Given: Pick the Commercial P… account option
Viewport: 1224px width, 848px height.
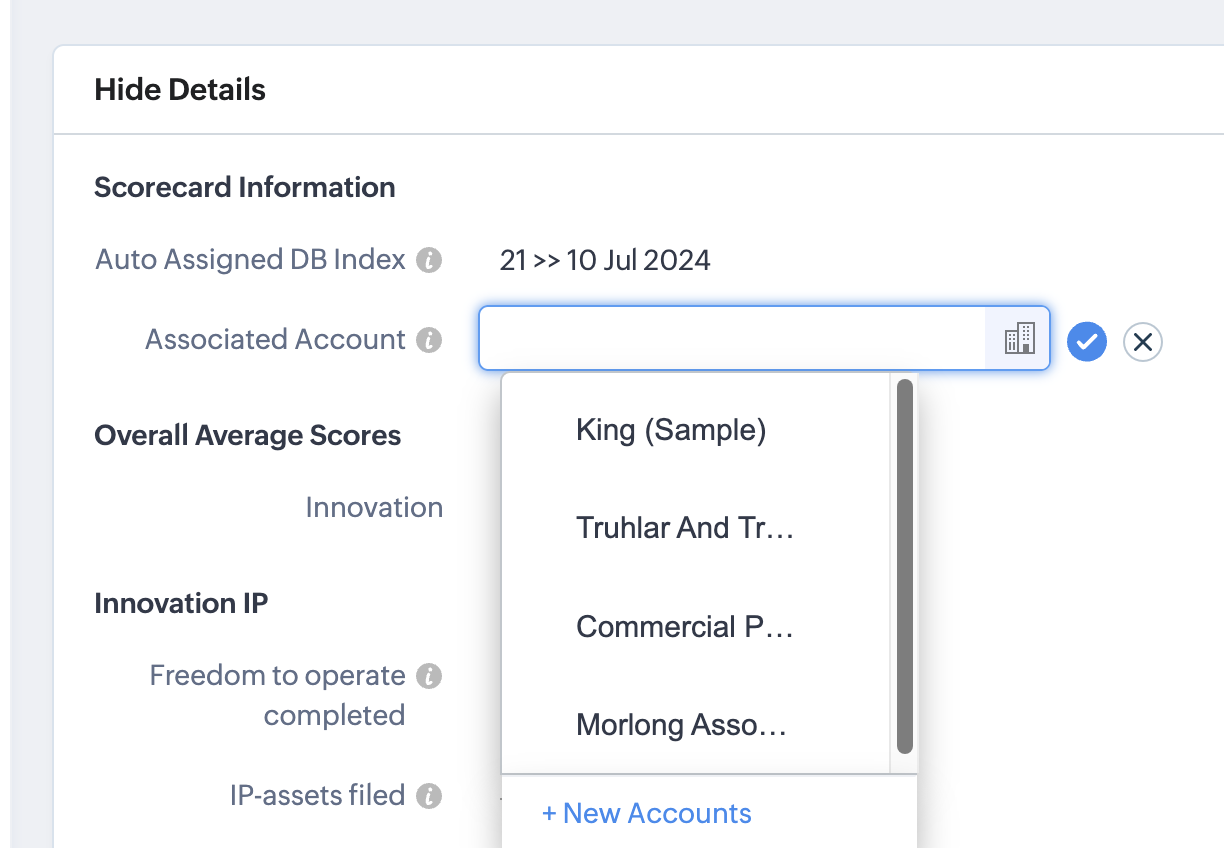Looking at the screenshot, I should 685,627.
